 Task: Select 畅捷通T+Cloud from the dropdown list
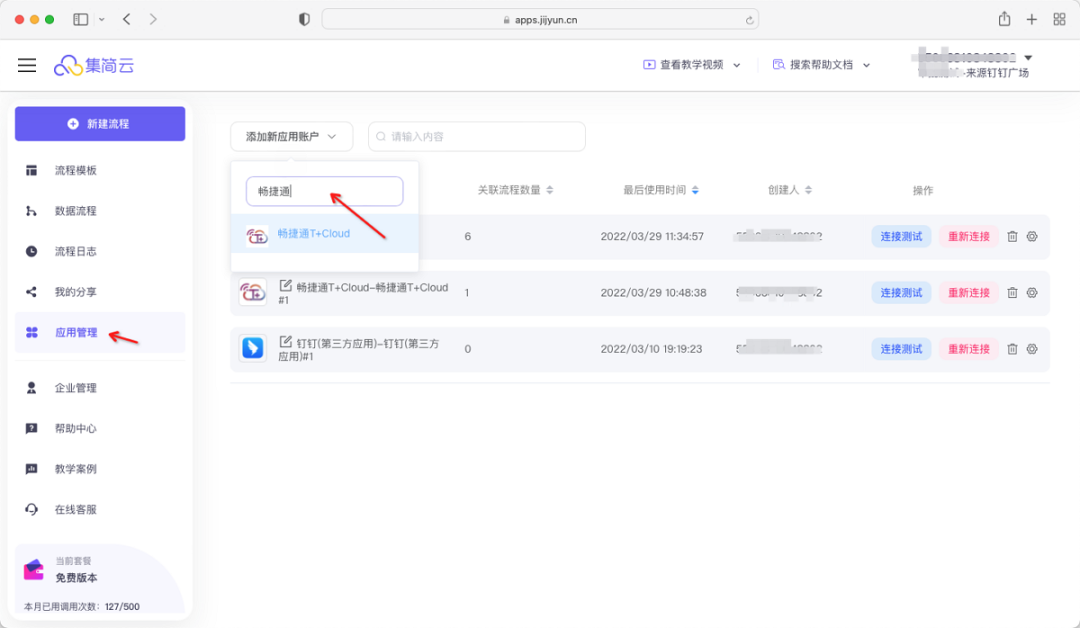pos(324,234)
